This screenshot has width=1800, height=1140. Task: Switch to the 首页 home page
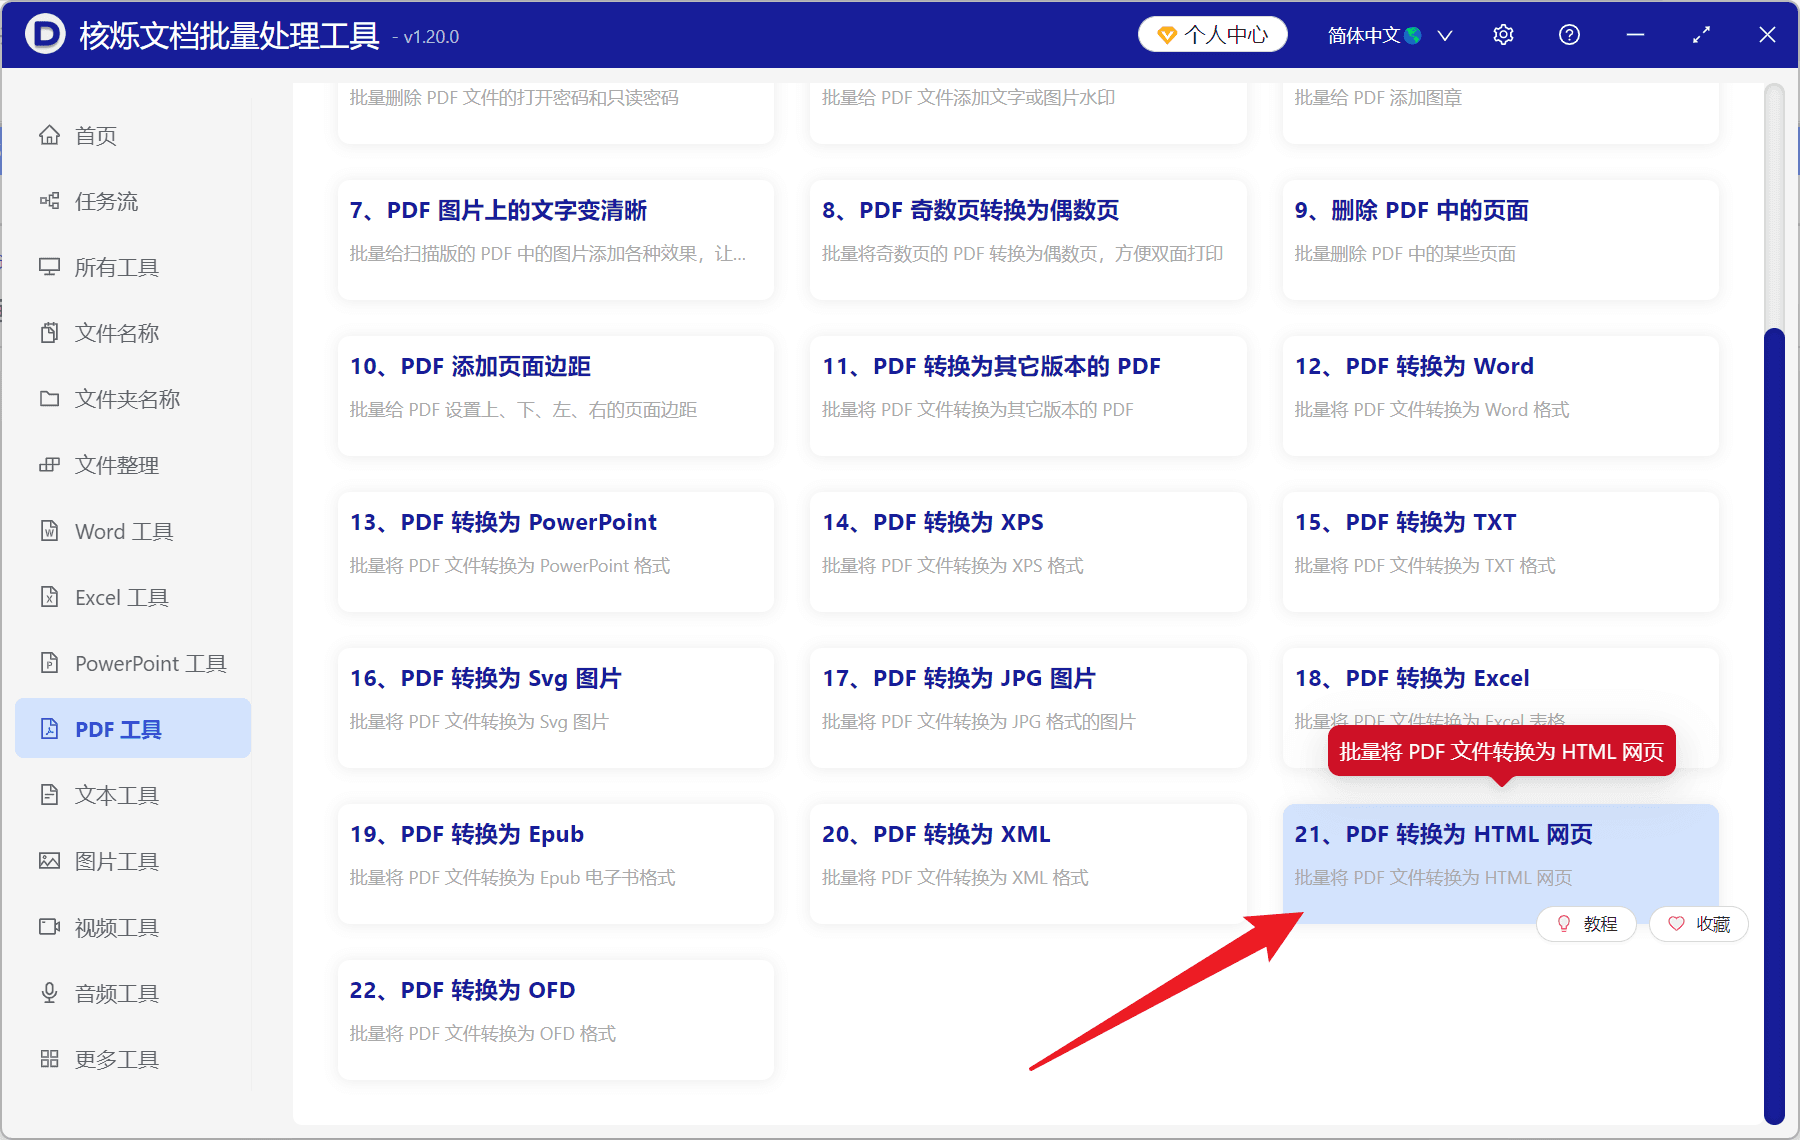pos(94,135)
